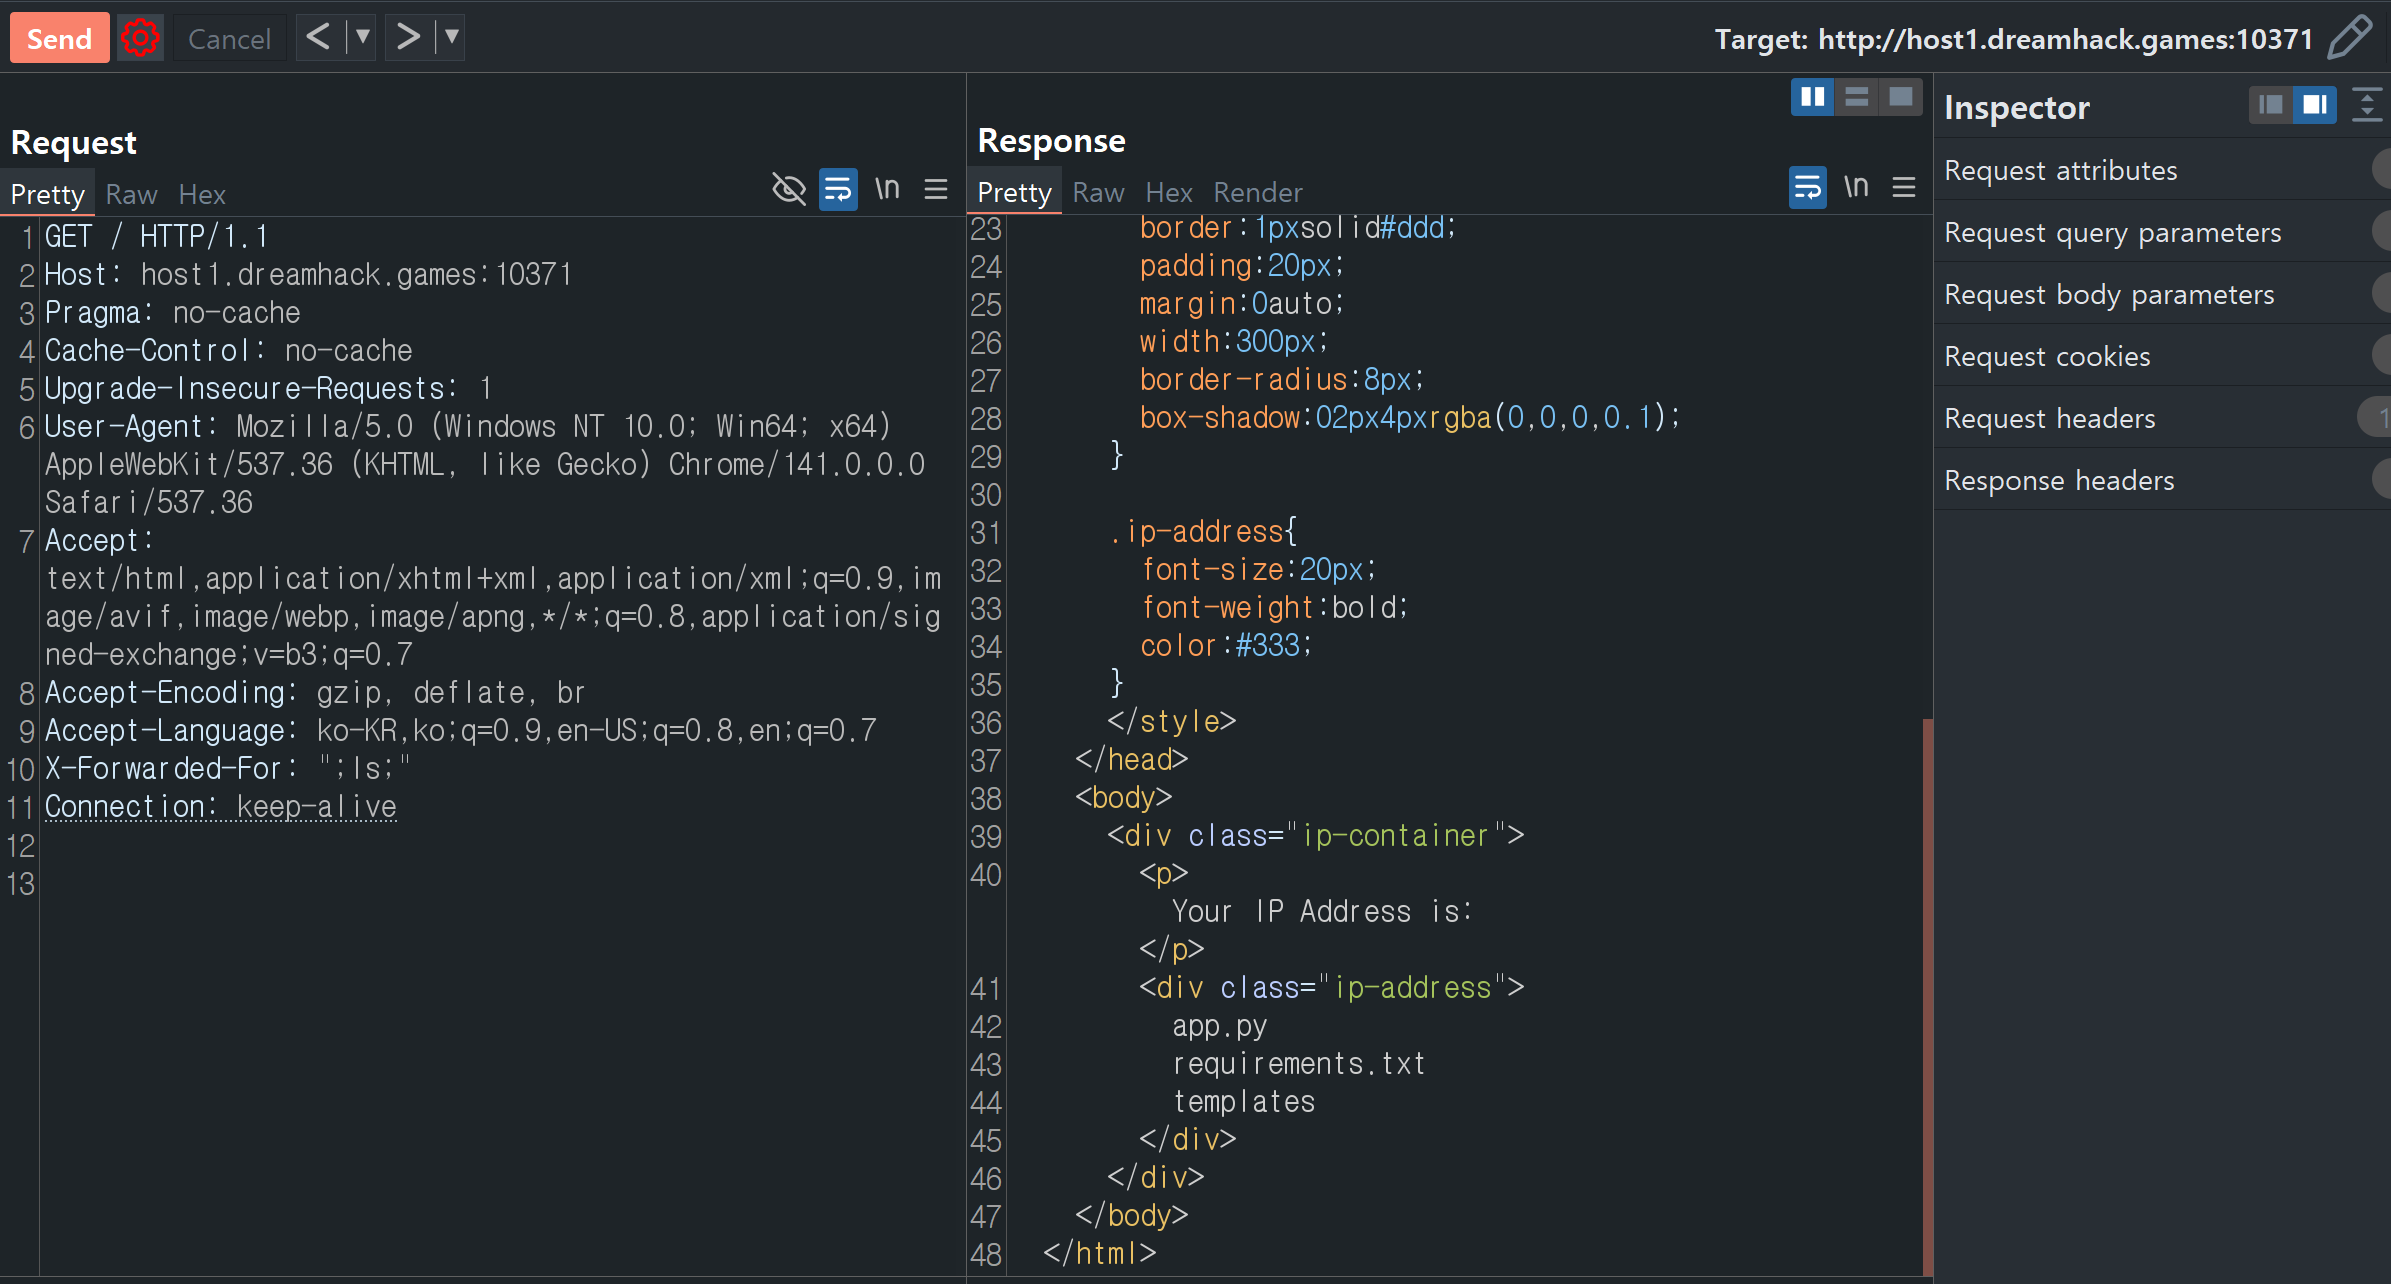The width and height of the screenshot is (2391, 1284).
Task: Click the Send button
Action: click(x=59, y=38)
